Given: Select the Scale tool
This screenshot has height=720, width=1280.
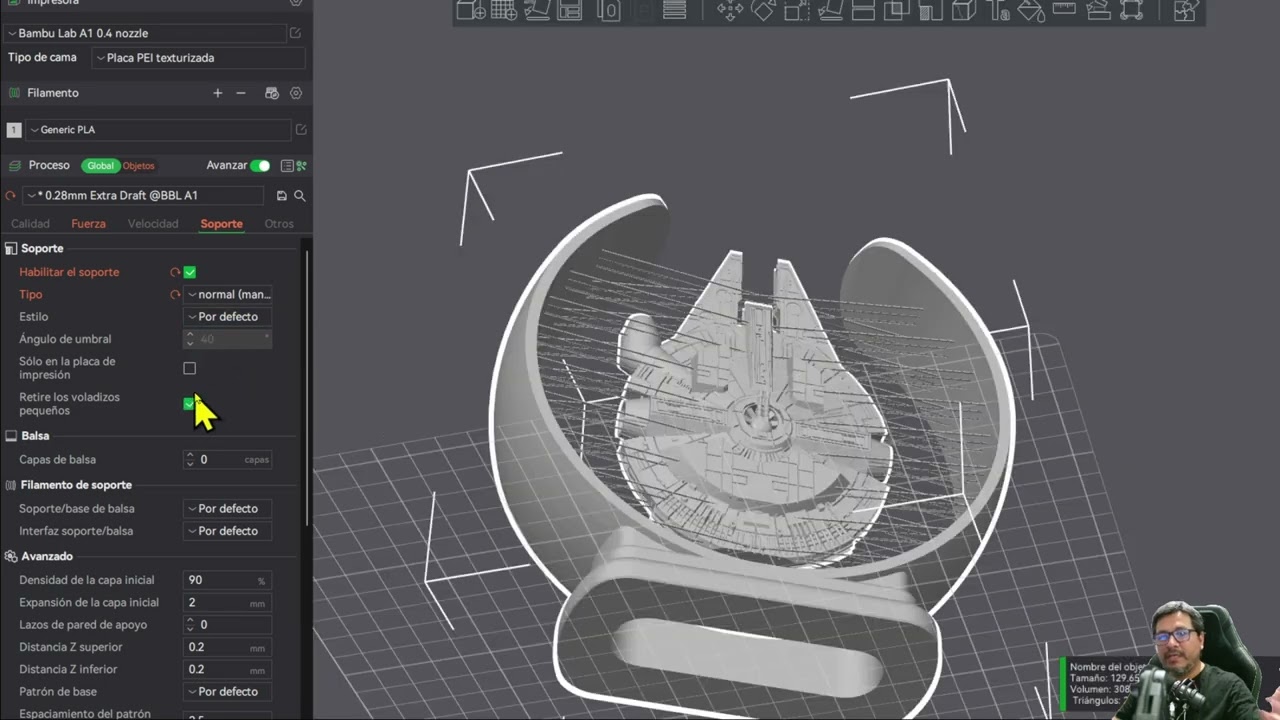Looking at the screenshot, I should click(797, 11).
